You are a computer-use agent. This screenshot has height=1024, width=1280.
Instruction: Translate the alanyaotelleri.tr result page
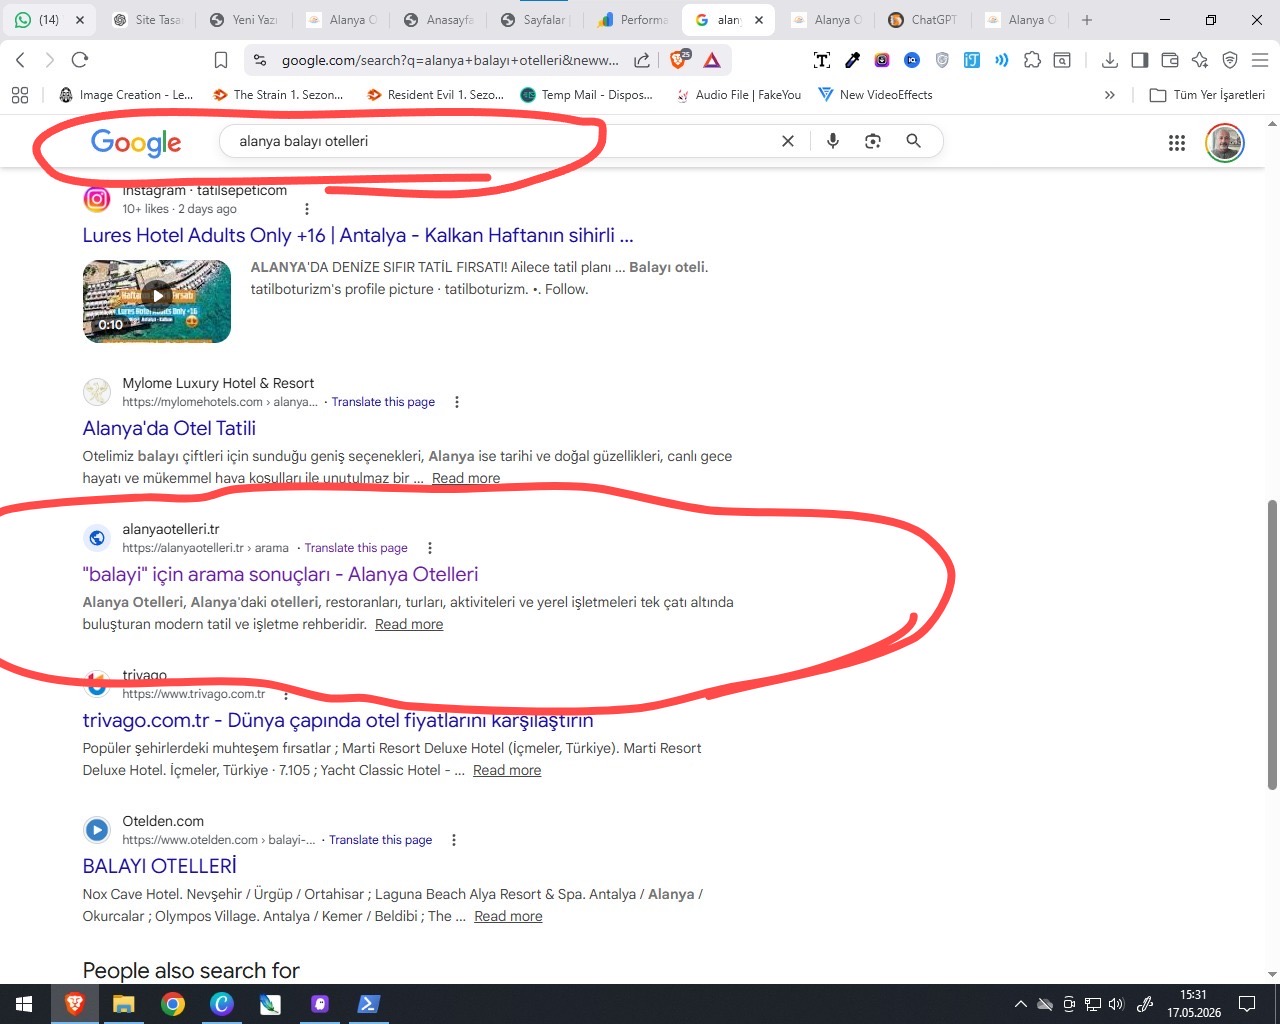(x=356, y=548)
